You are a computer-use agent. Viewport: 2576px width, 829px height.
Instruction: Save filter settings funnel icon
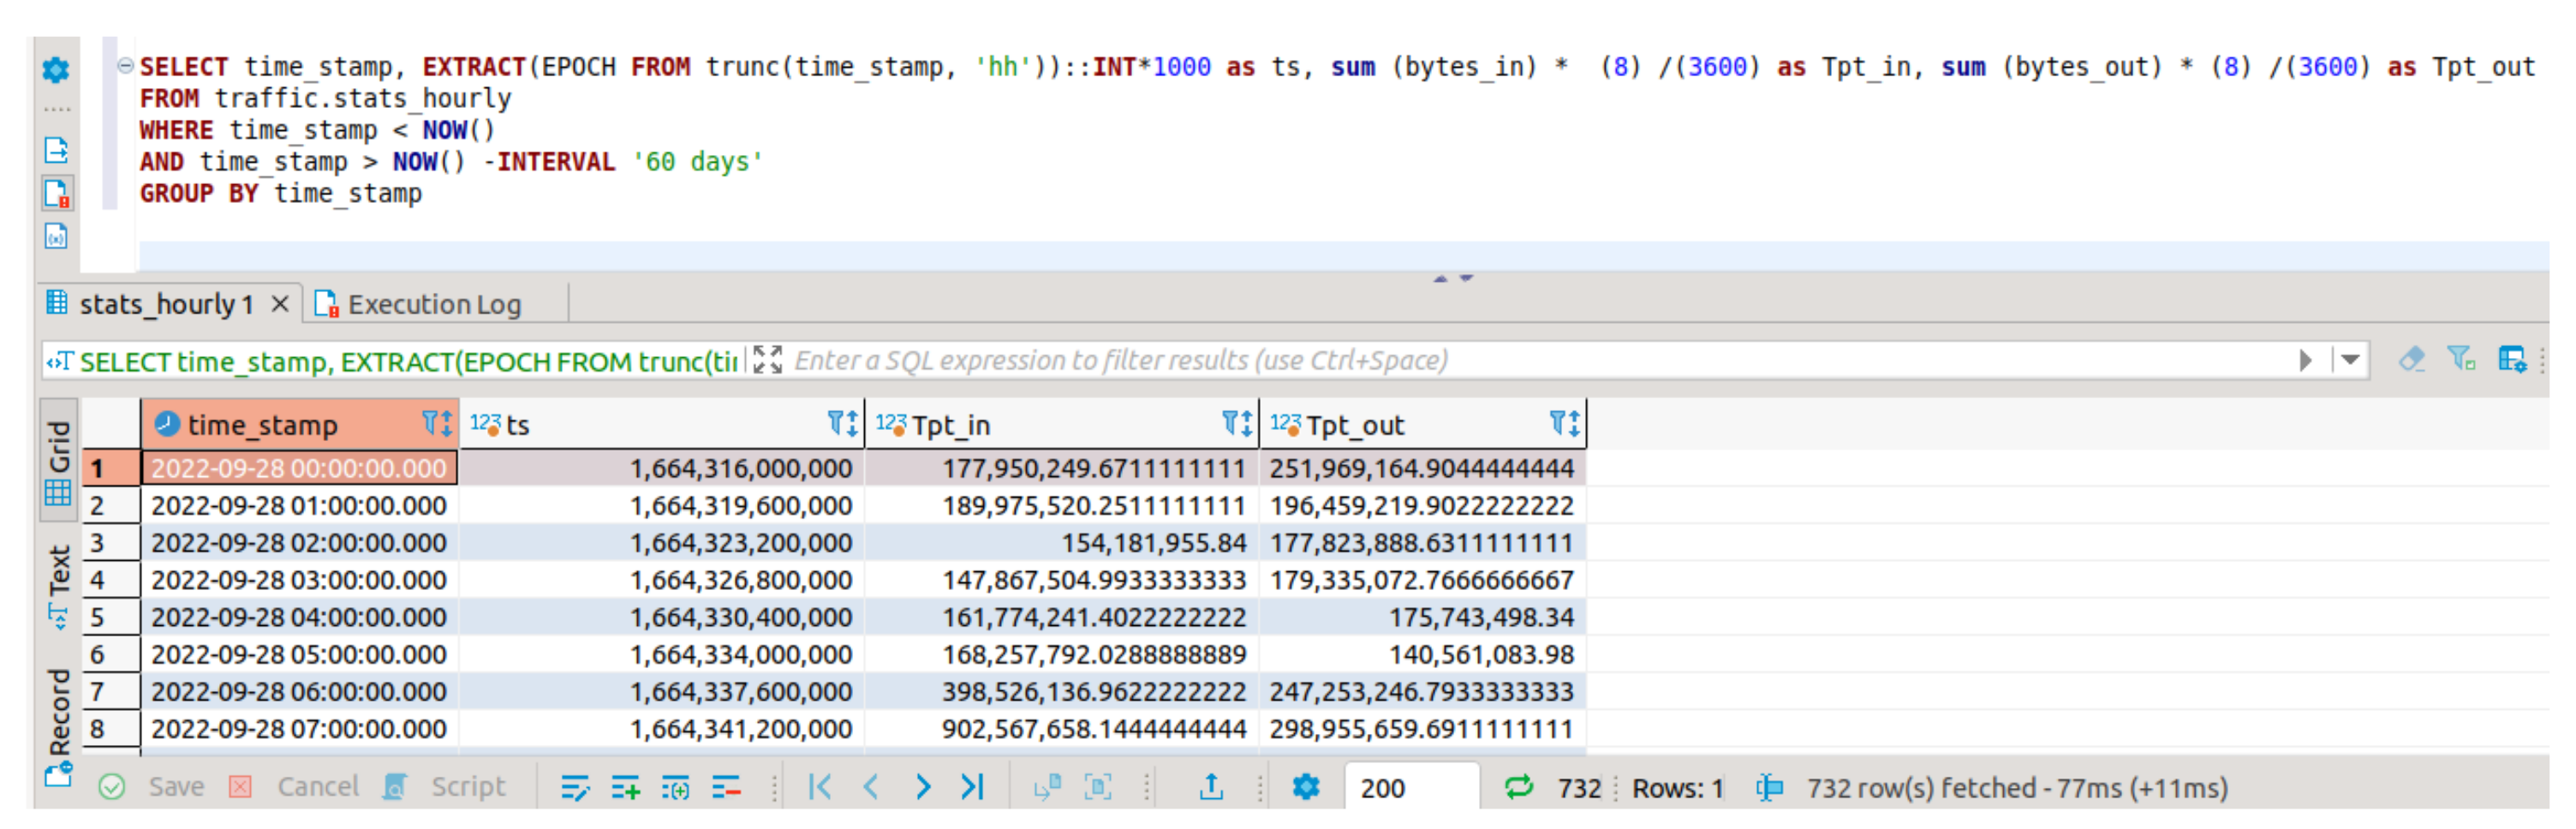pyautogui.click(x=2461, y=359)
